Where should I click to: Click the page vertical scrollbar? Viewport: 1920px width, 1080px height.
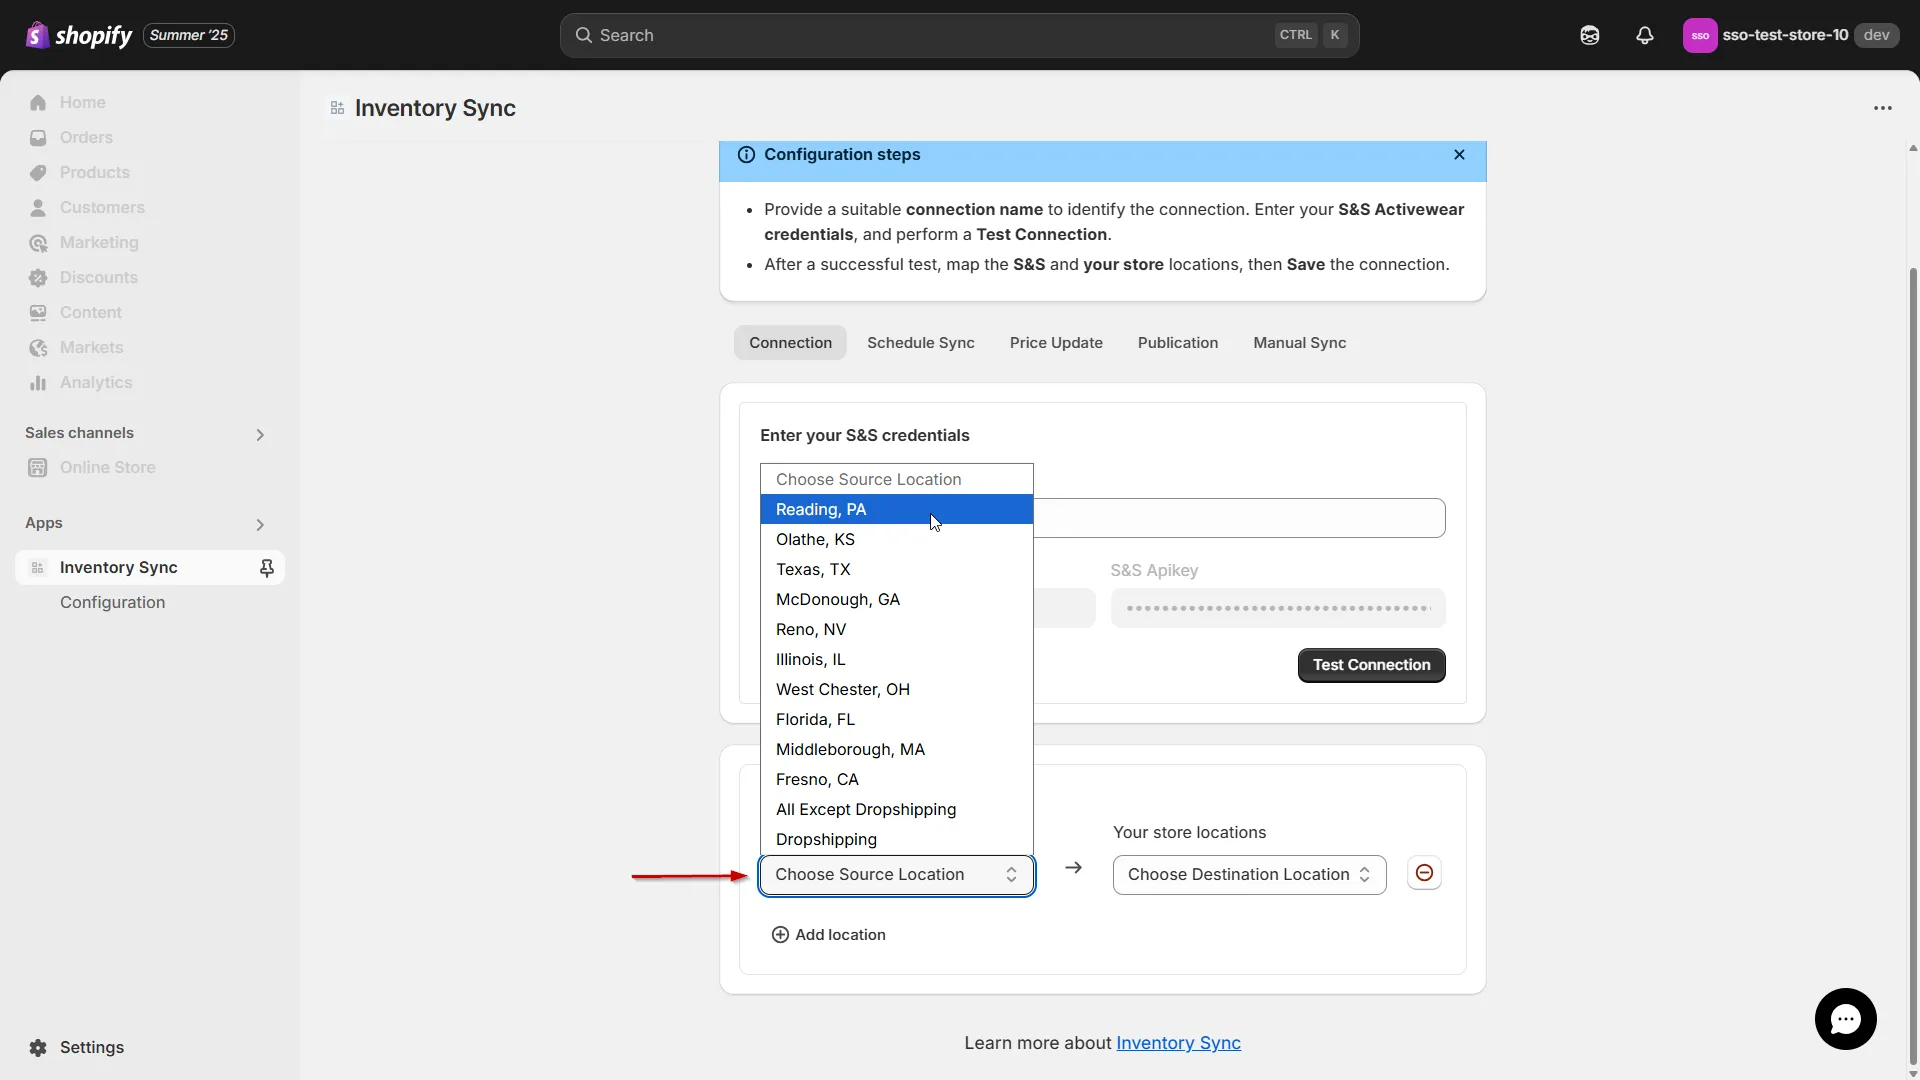pyautogui.click(x=1913, y=665)
